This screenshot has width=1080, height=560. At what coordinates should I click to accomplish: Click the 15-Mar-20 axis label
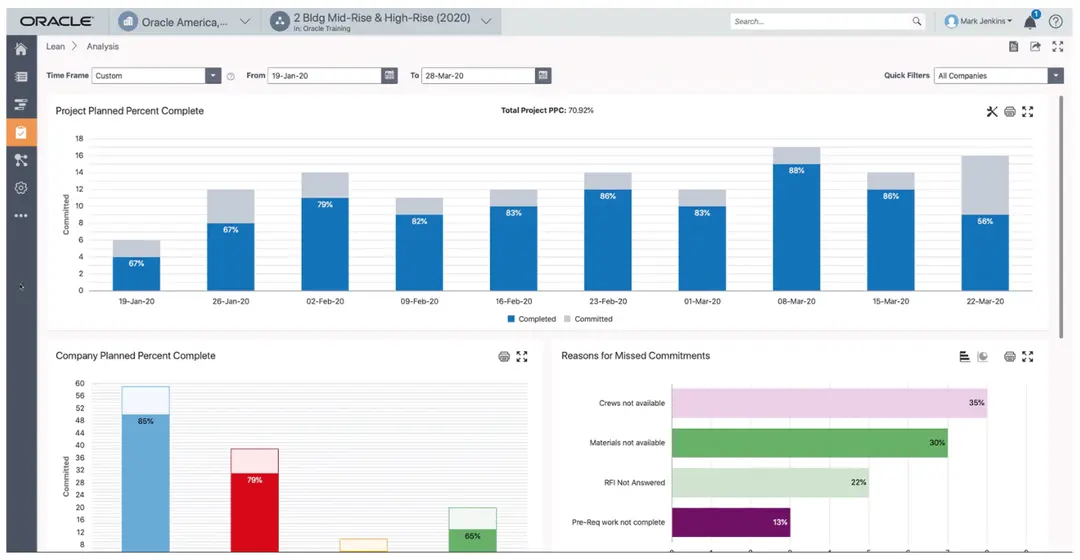[x=891, y=302]
